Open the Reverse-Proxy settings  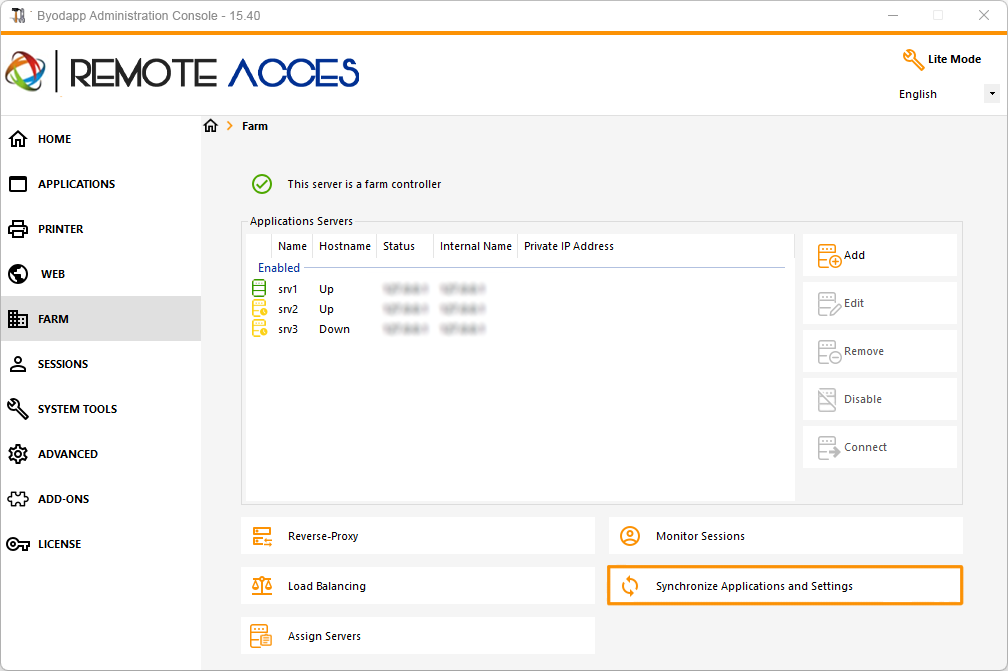point(418,536)
